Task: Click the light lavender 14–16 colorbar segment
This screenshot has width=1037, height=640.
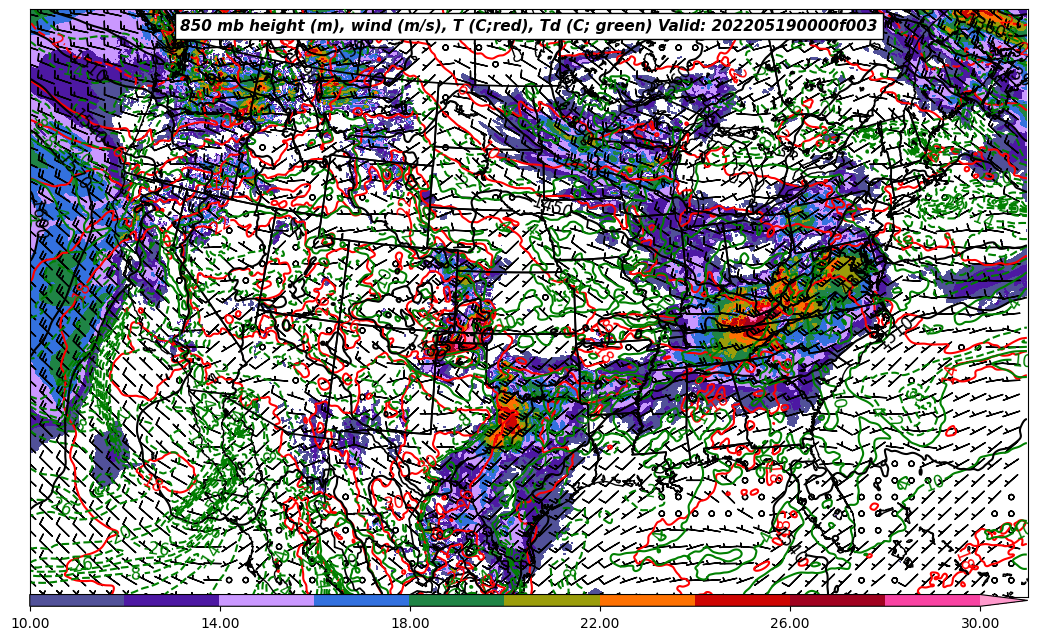Action: pos(267,600)
